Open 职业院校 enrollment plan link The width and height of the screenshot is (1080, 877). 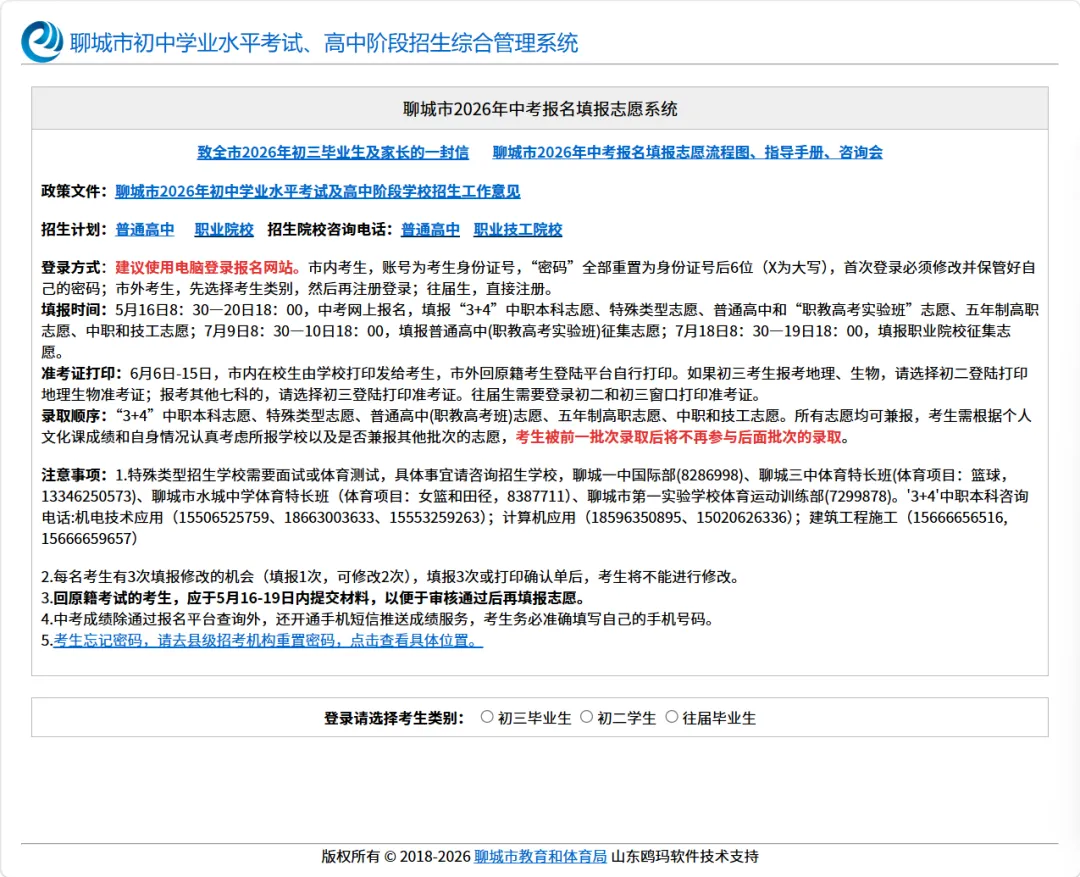coord(224,229)
